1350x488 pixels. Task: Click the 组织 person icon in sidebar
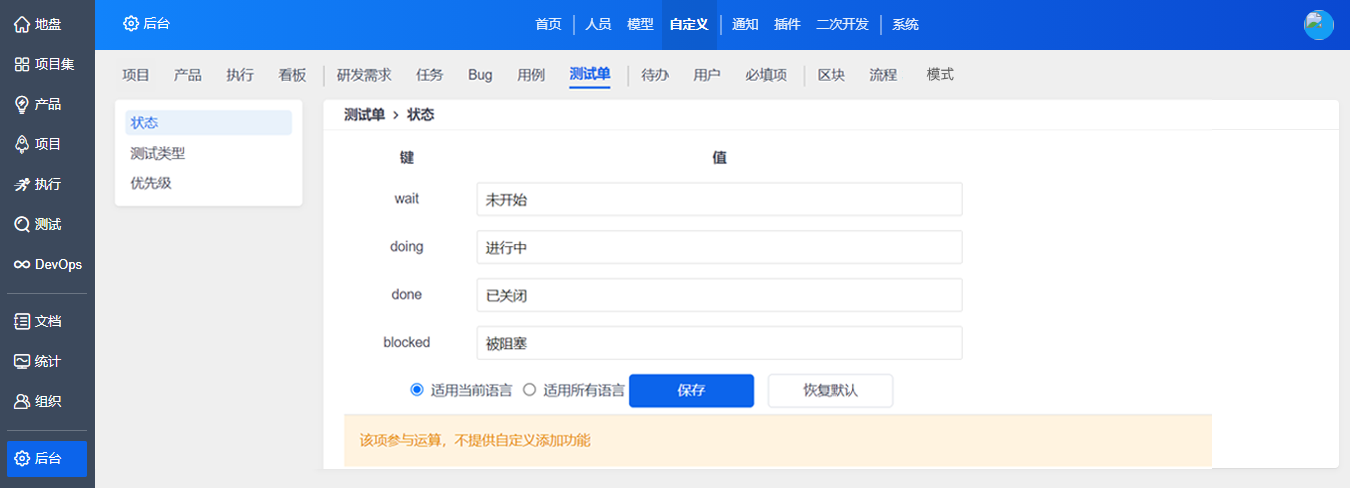(21, 401)
